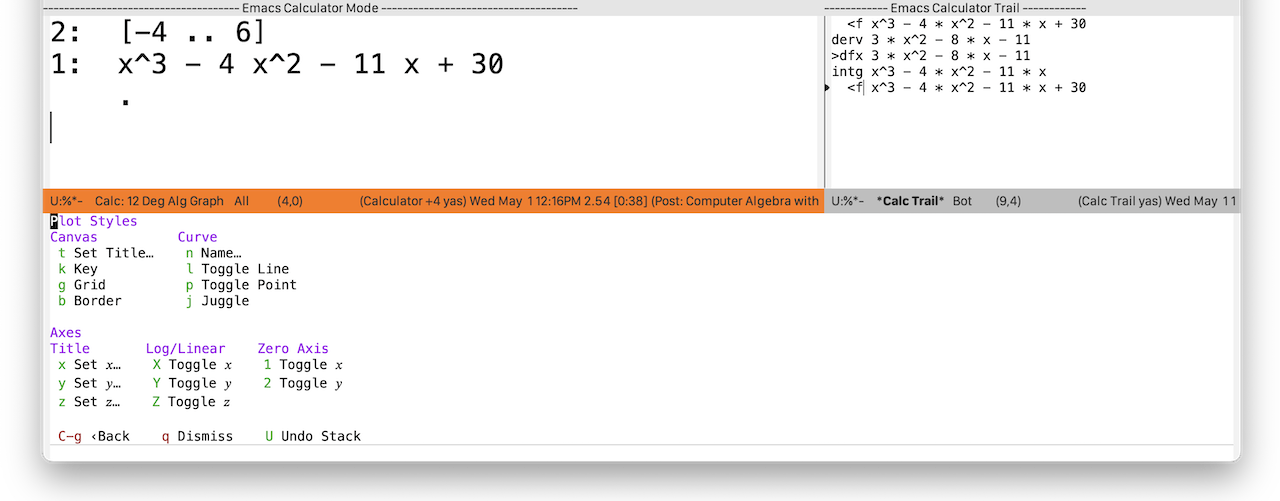This screenshot has width=1280, height=501.
Task: Open the Undo Stack option
Action: [x=313, y=436]
